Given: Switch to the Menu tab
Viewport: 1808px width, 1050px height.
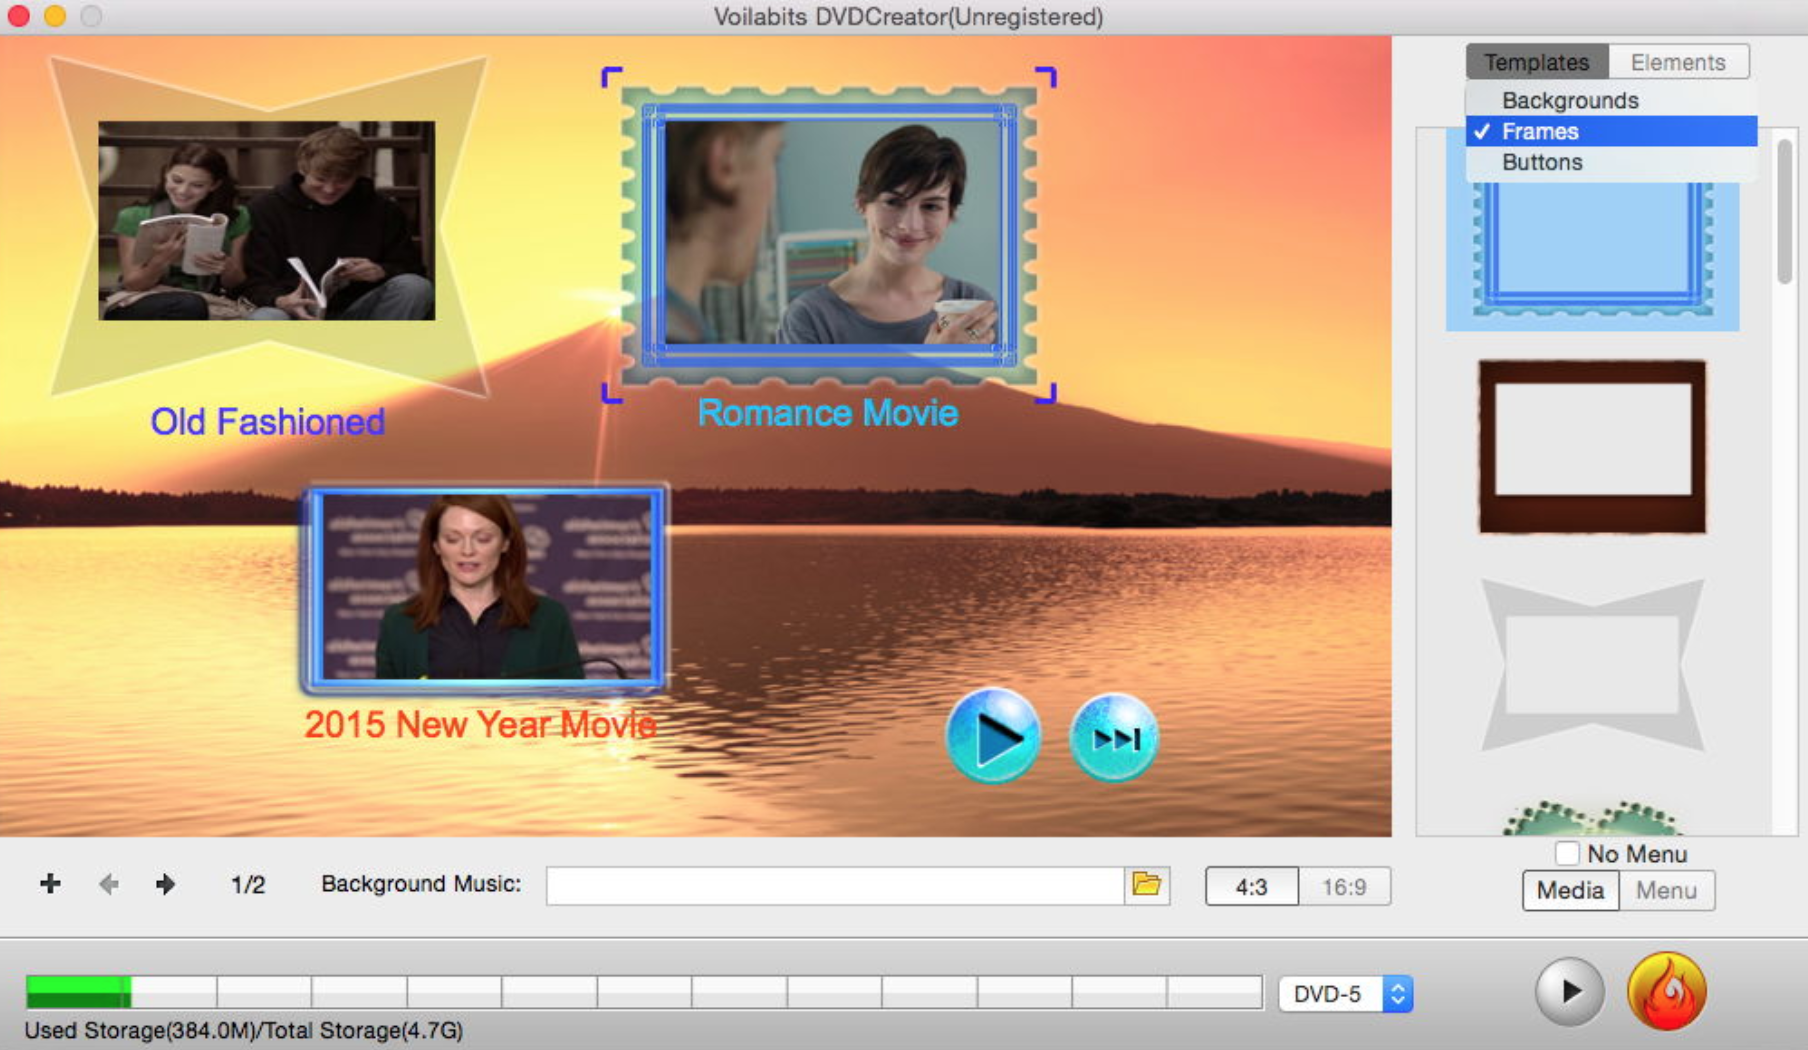Looking at the screenshot, I should click(1666, 891).
